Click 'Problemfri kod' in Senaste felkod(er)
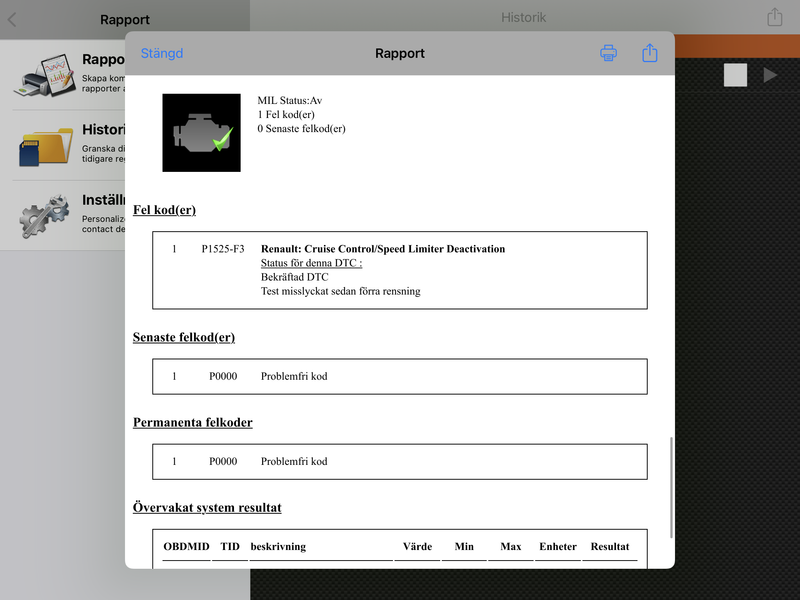800x600 pixels. (294, 377)
